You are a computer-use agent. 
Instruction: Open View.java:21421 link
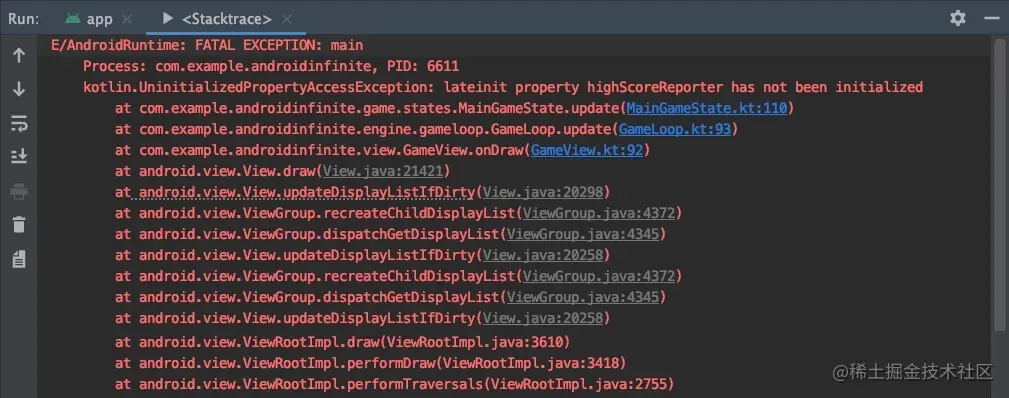(x=382, y=171)
